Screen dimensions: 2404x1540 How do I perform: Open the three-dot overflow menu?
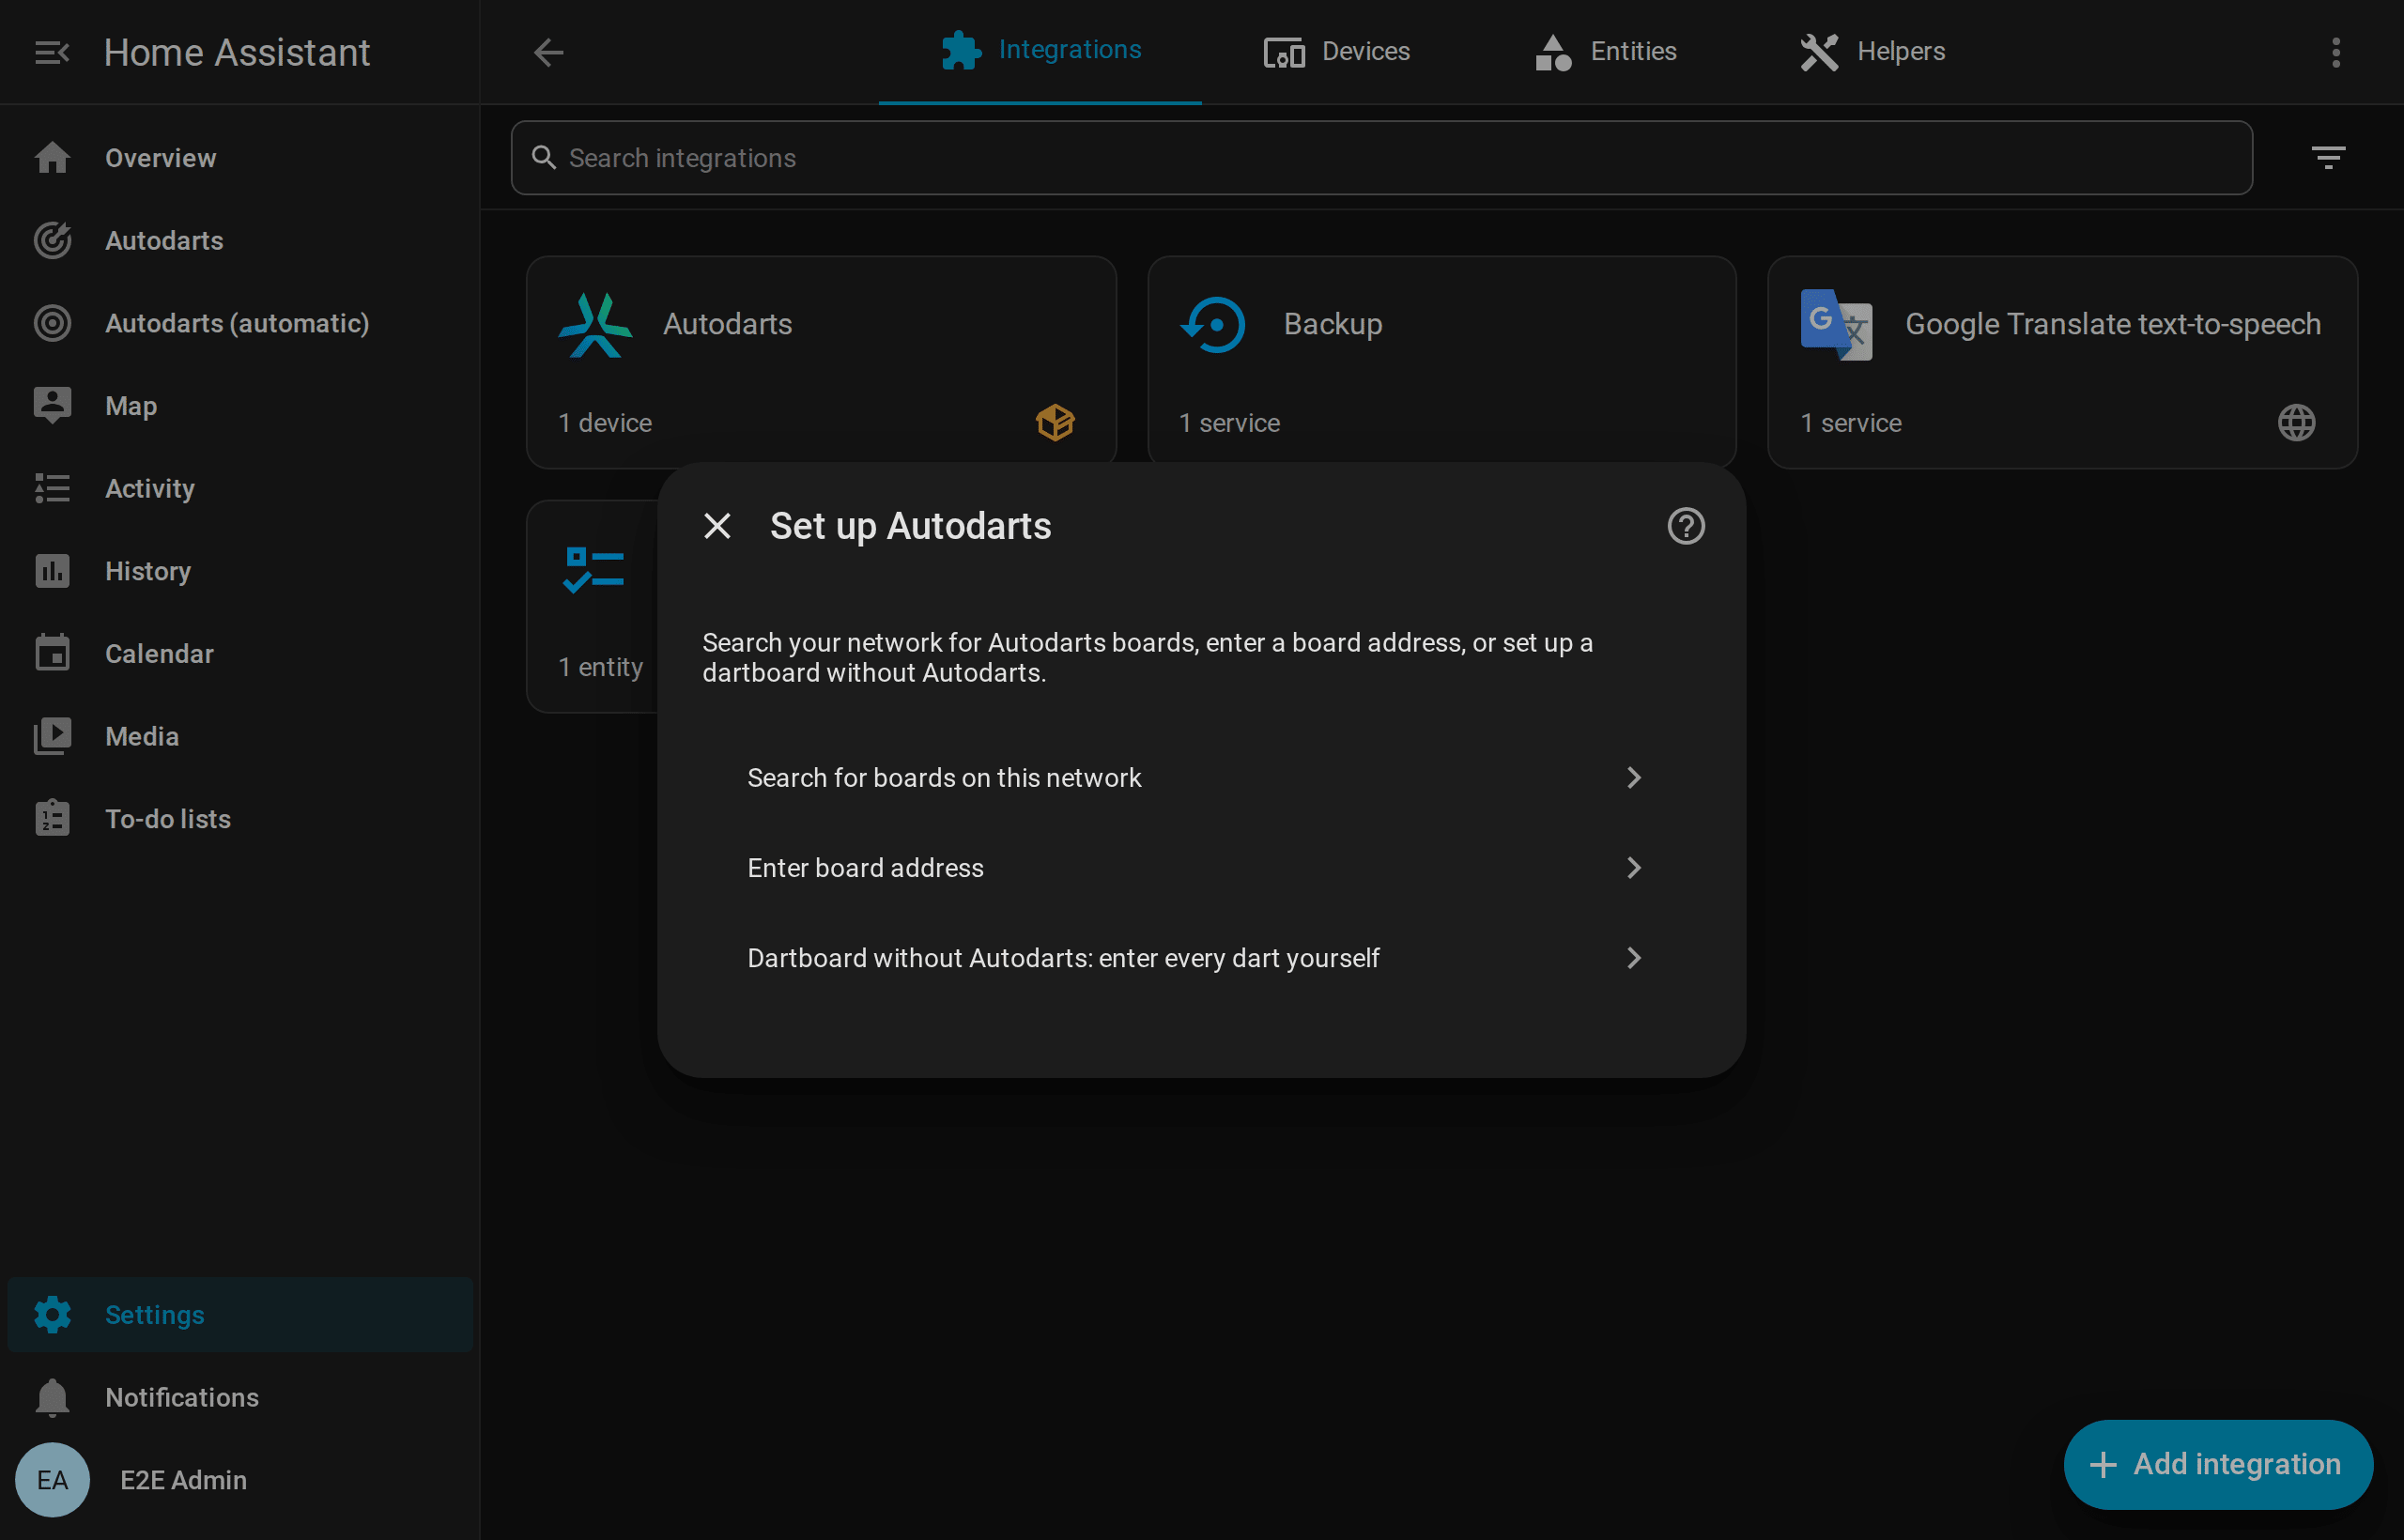(2336, 52)
